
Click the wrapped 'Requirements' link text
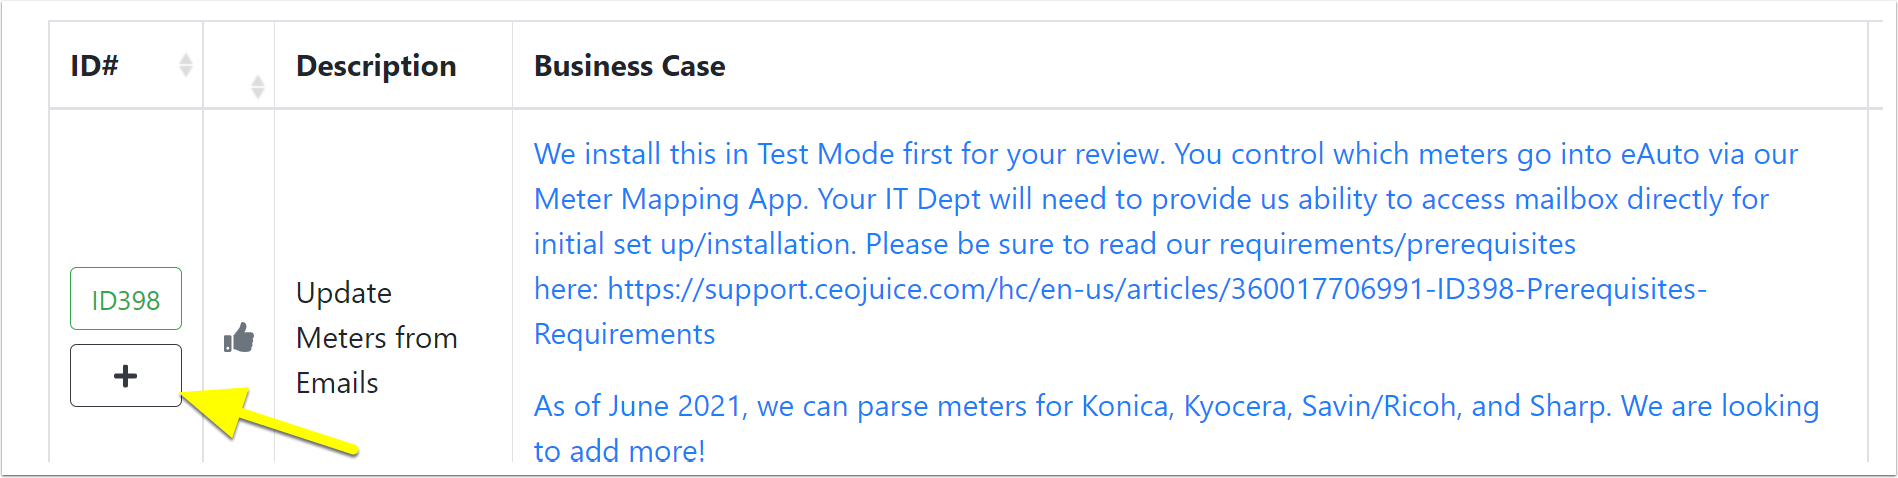(625, 334)
